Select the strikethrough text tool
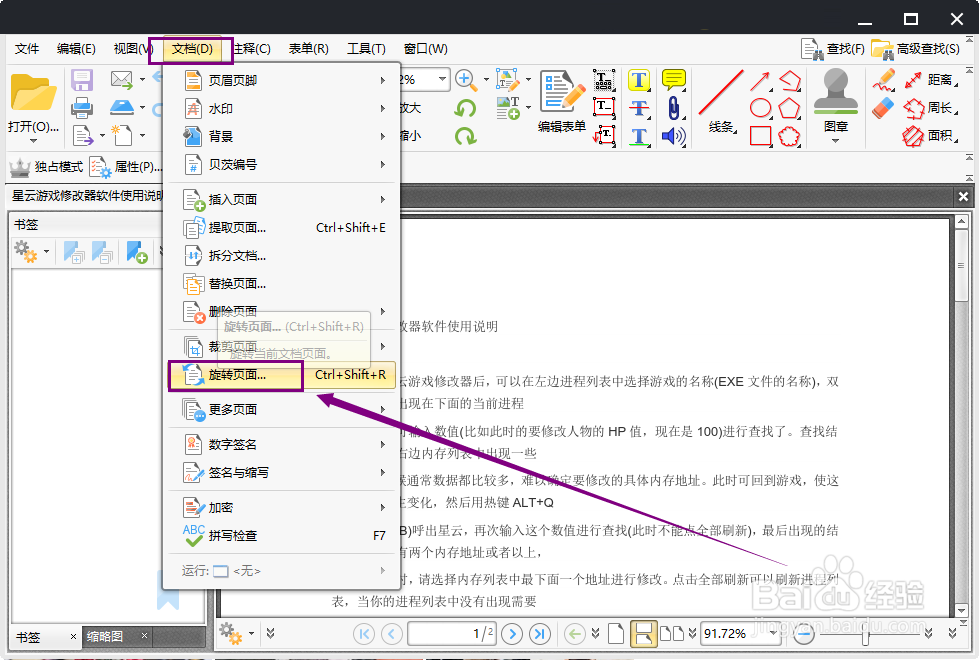 [x=638, y=107]
